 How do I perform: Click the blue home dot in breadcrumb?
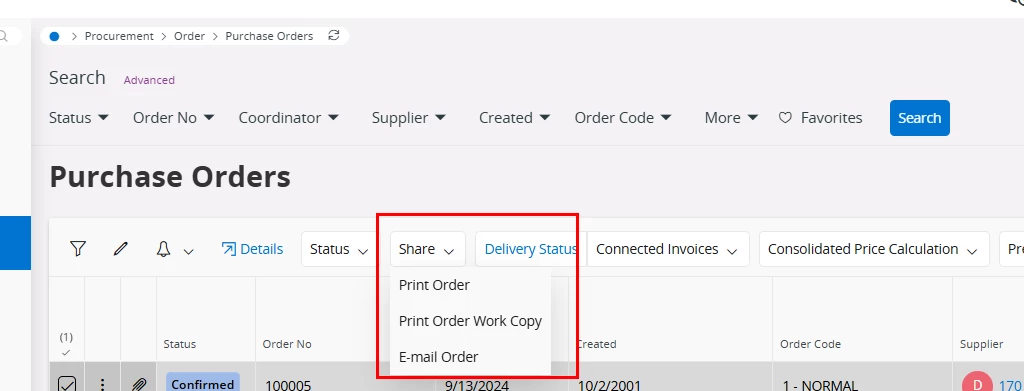point(55,37)
